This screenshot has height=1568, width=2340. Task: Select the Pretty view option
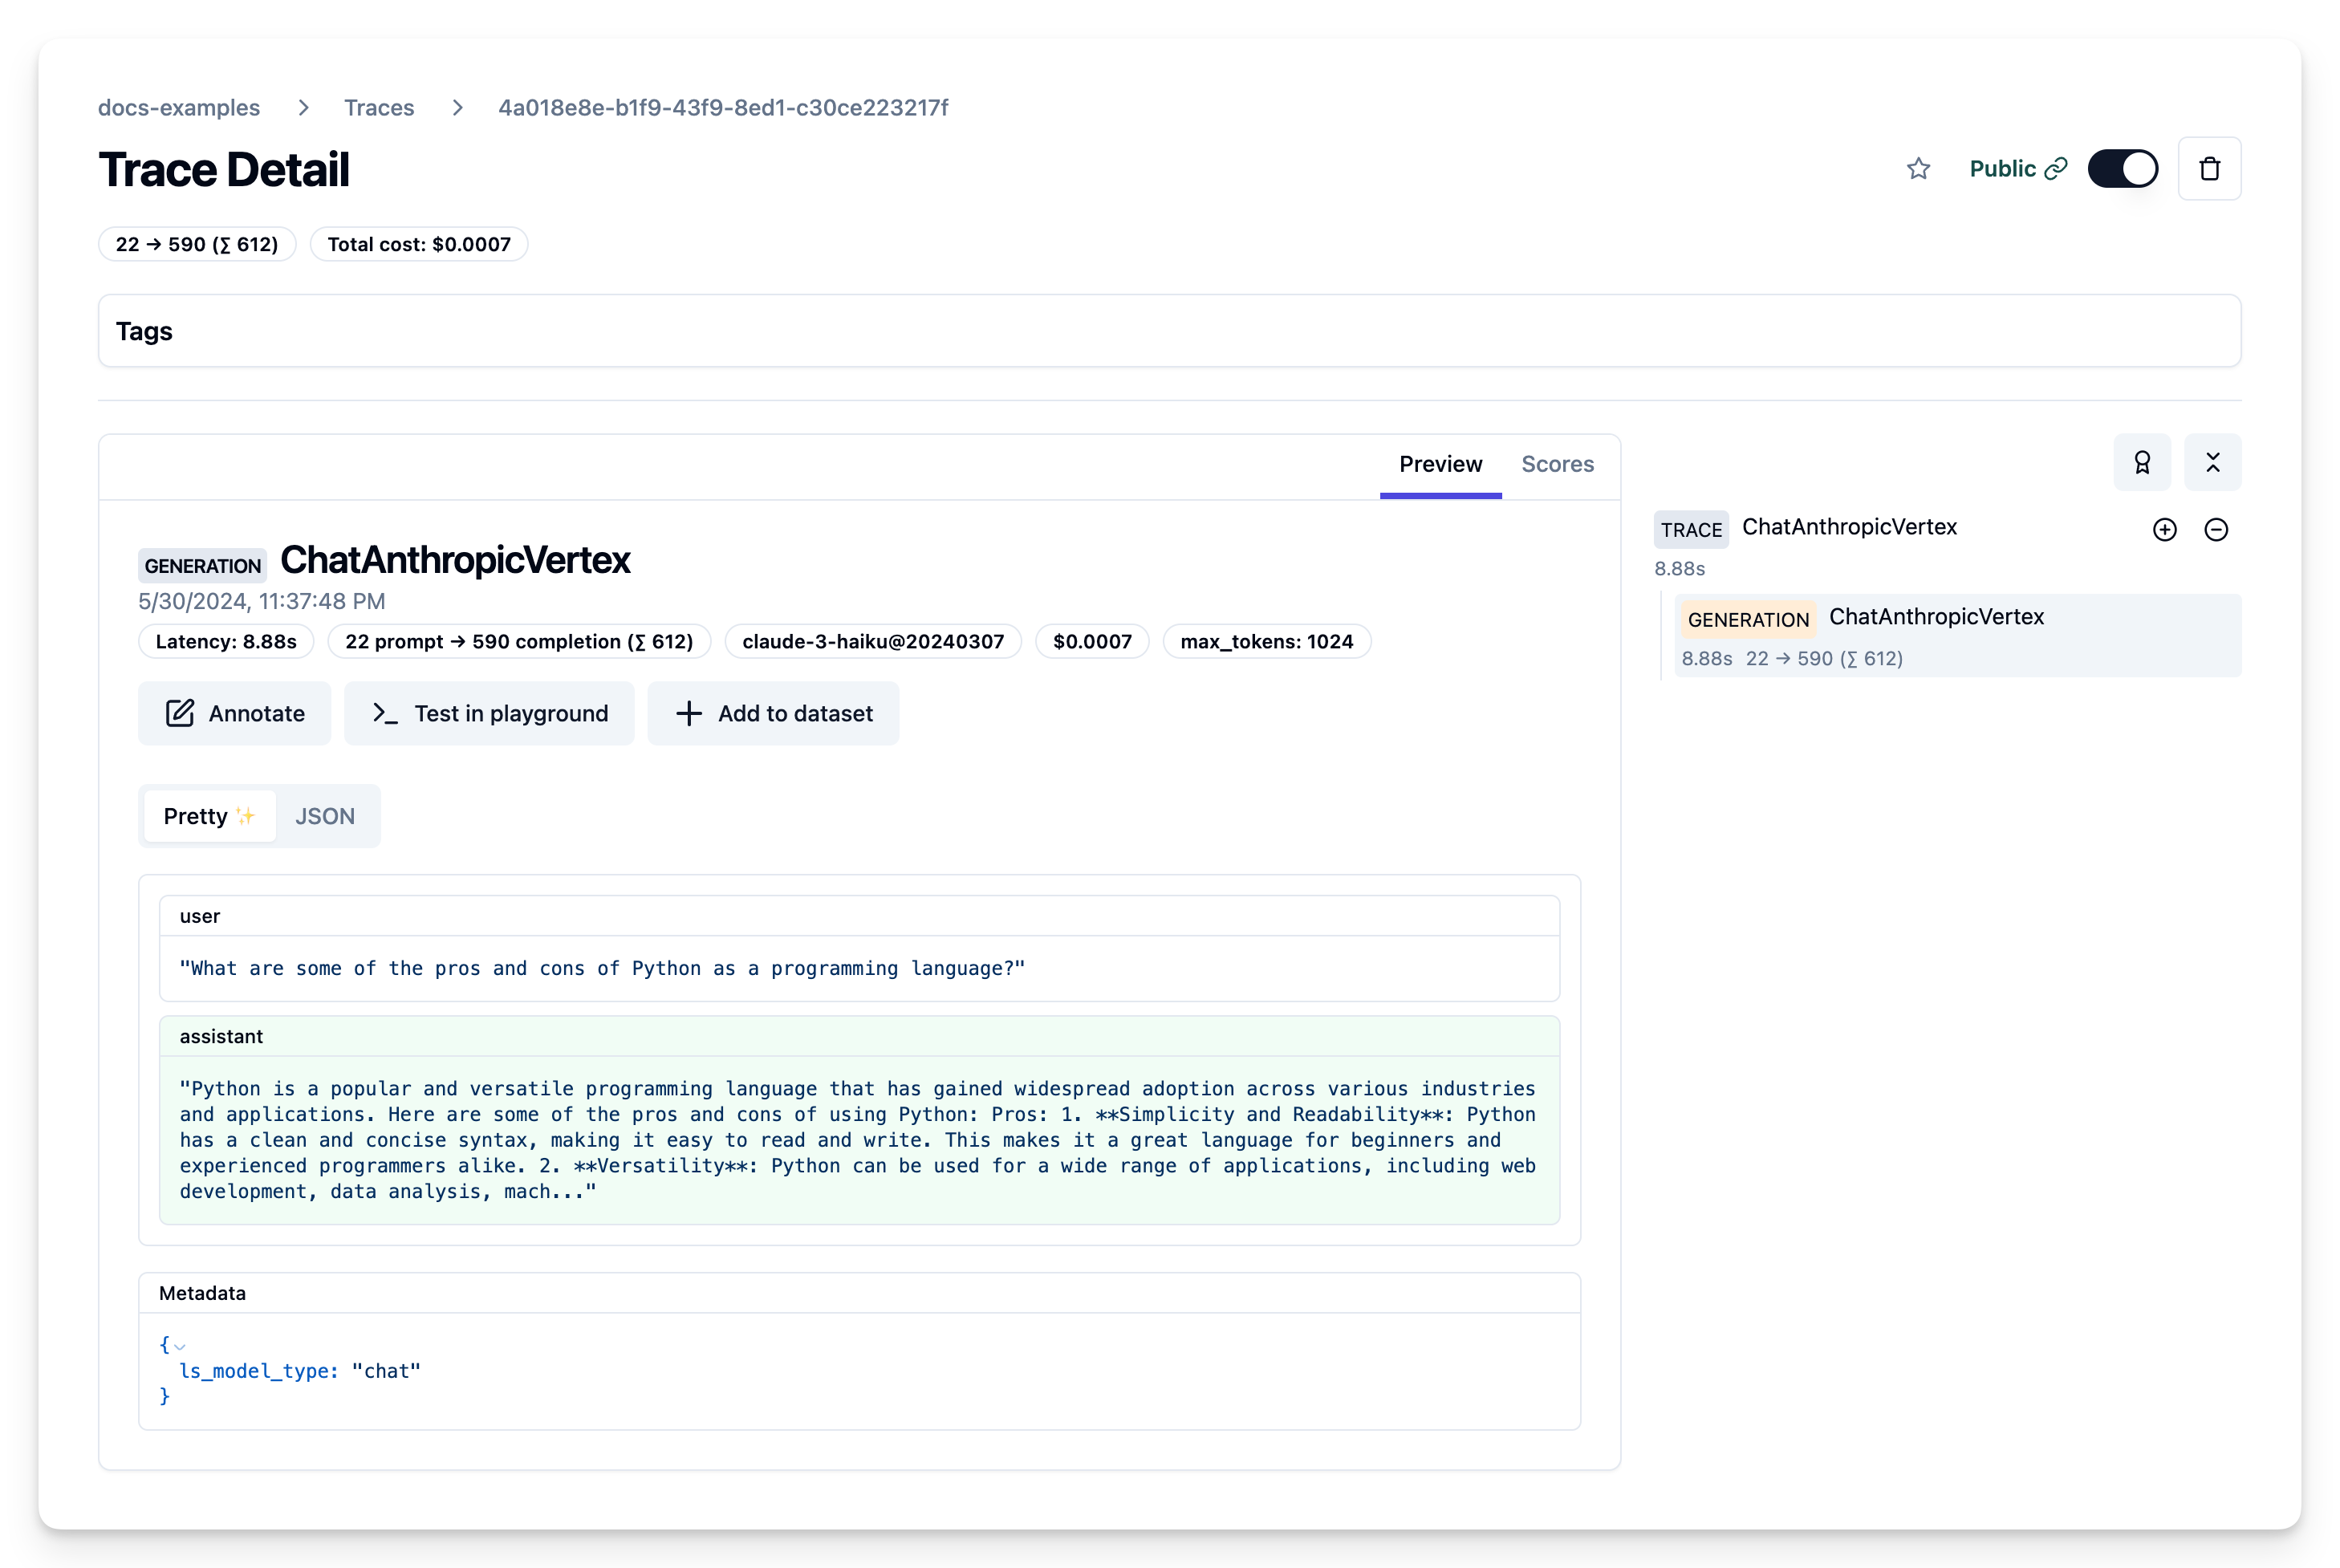(x=209, y=816)
